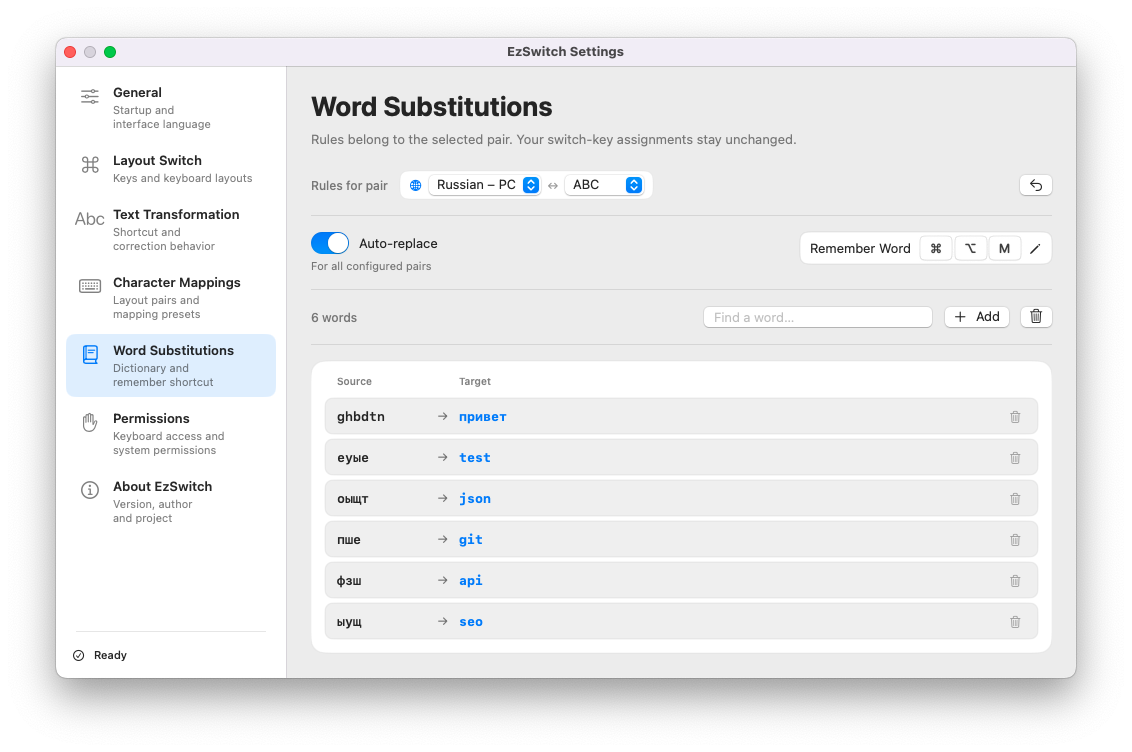Screen dimensions: 1132x752
Task: Click the Character Mappings keyboard icon
Action: (90, 287)
